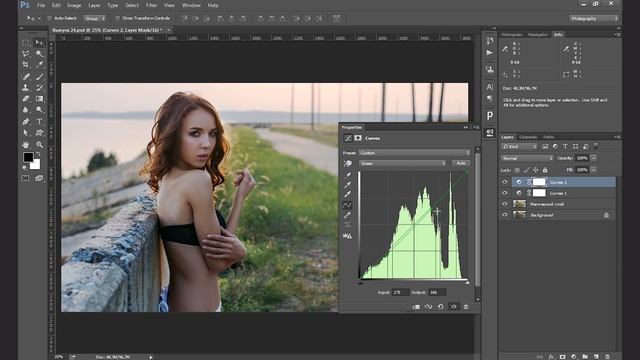Viewport: 640px width, 360px height.
Task: Select the Brush tool
Action: (39, 76)
